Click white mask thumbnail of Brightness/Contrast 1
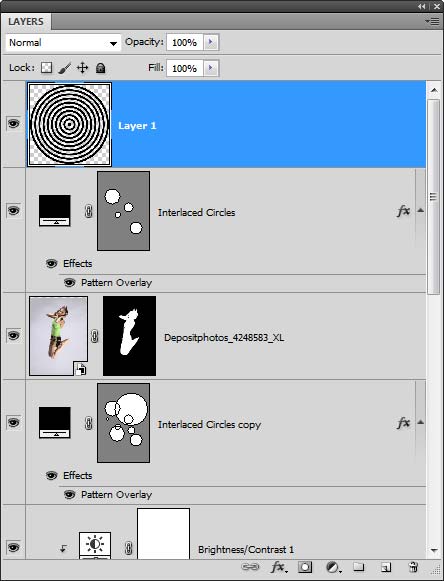The width and height of the screenshot is (444, 581). pos(163,534)
